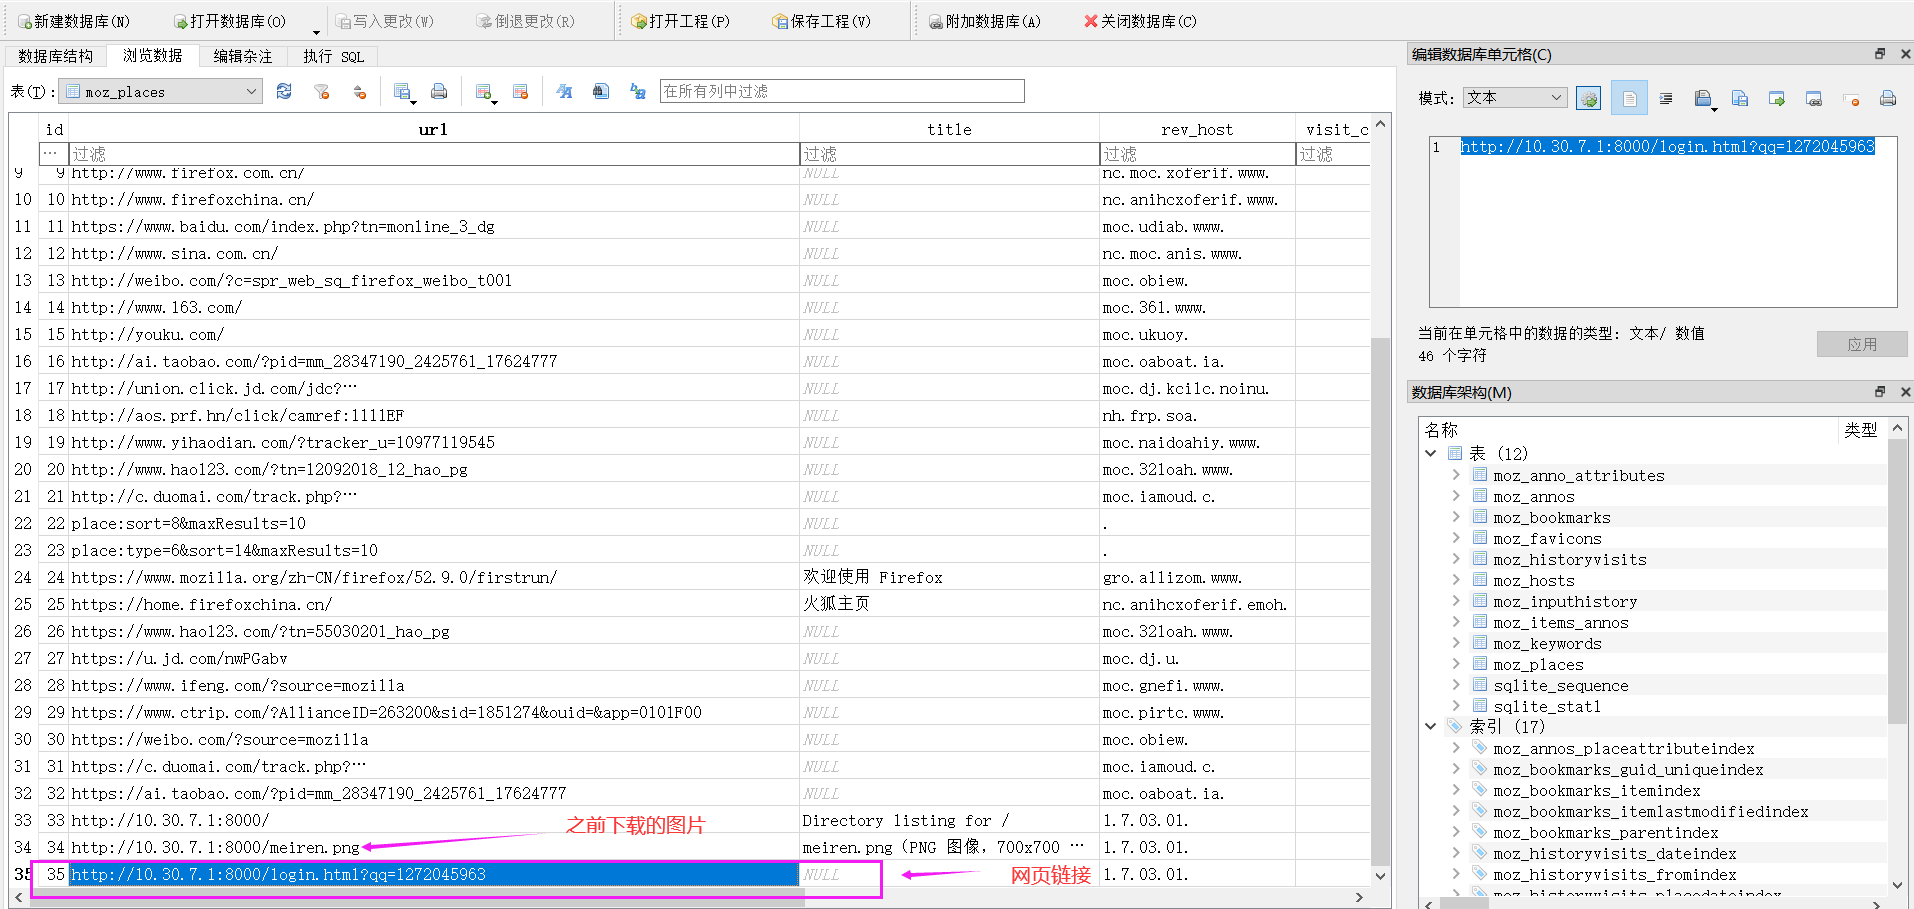1914x909 pixels.
Task: Switch to the Execute SQL tab
Action: point(333,56)
